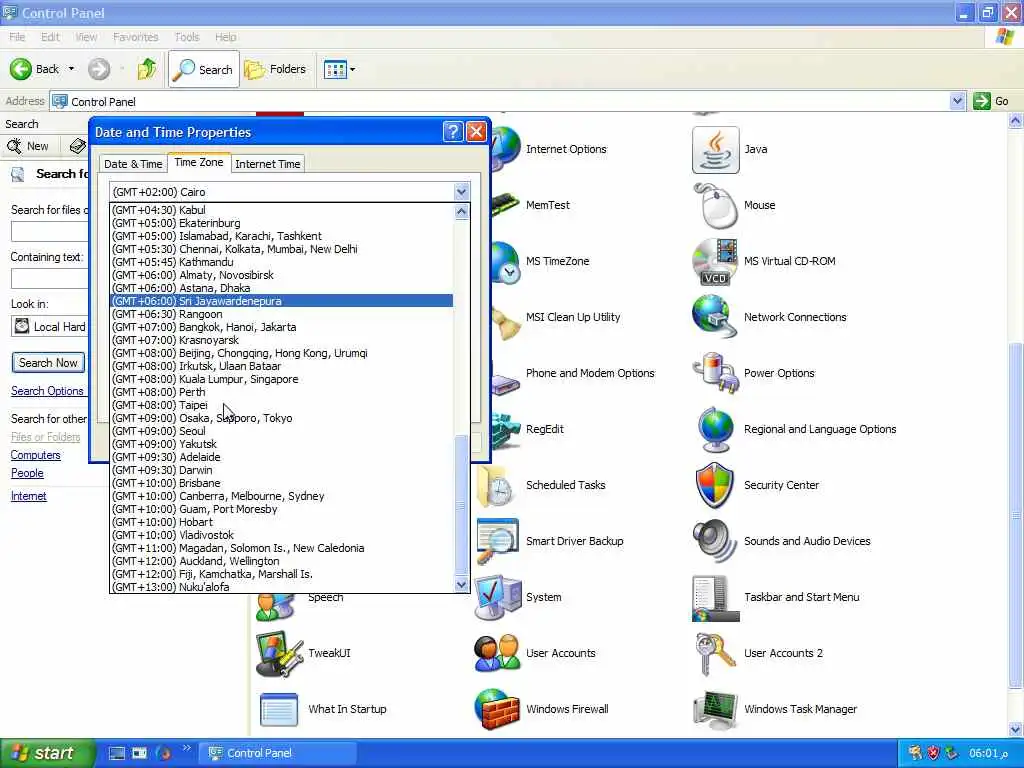Open Security Center shield icon
Viewport: 1024px width, 768px height.
[x=716, y=485]
